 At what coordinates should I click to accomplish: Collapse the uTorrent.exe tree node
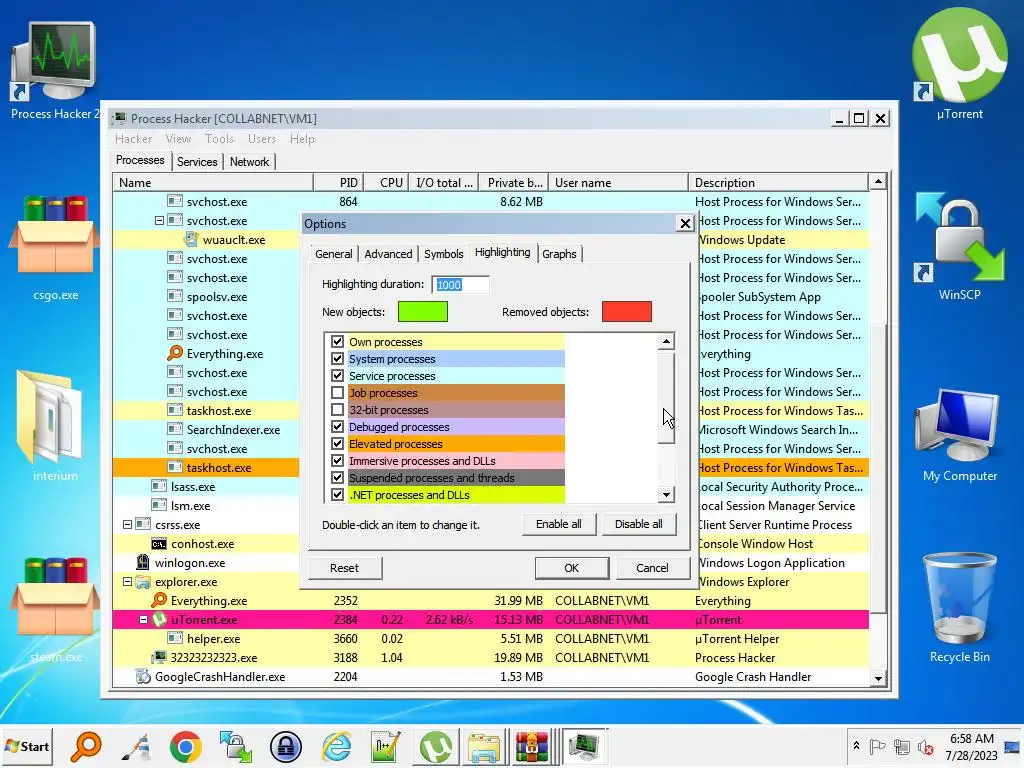143,619
